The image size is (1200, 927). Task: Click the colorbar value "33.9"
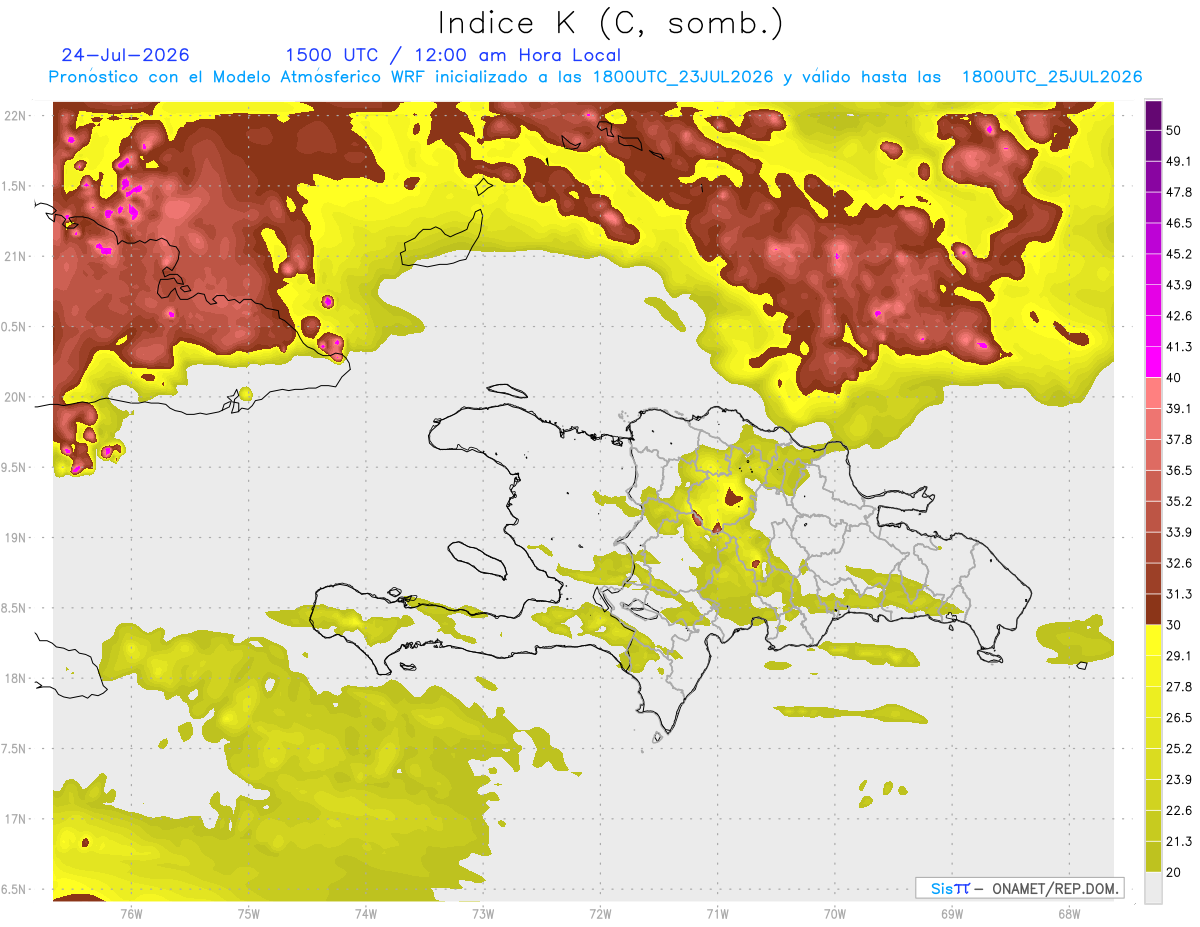coord(1178,532)
